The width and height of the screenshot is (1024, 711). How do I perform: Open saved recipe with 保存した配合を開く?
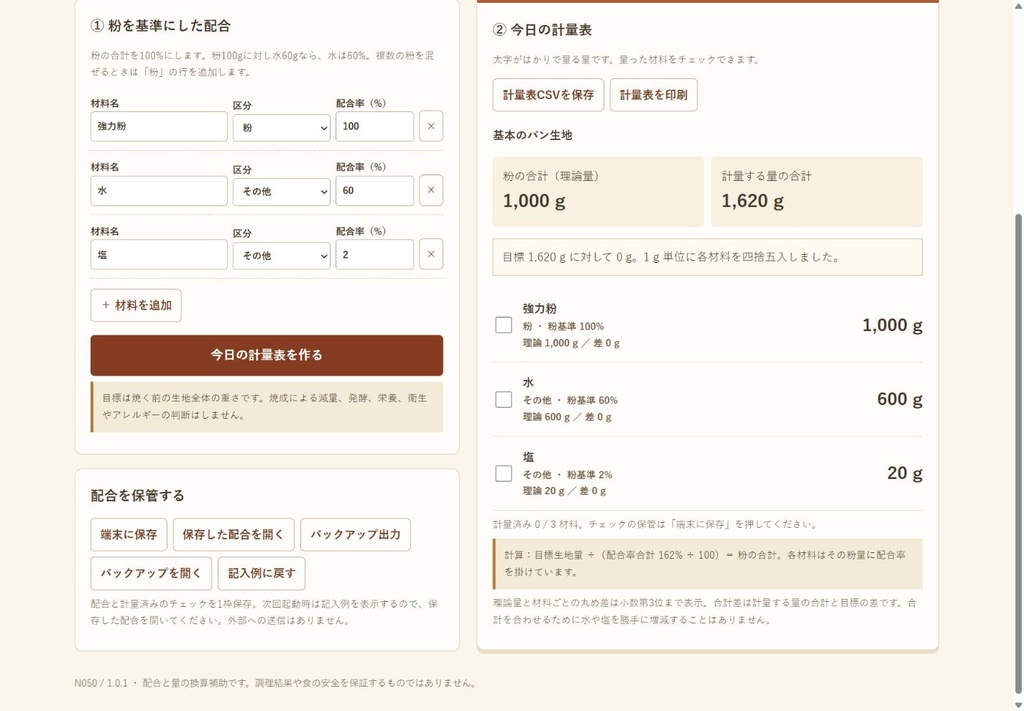pos(234,535)
